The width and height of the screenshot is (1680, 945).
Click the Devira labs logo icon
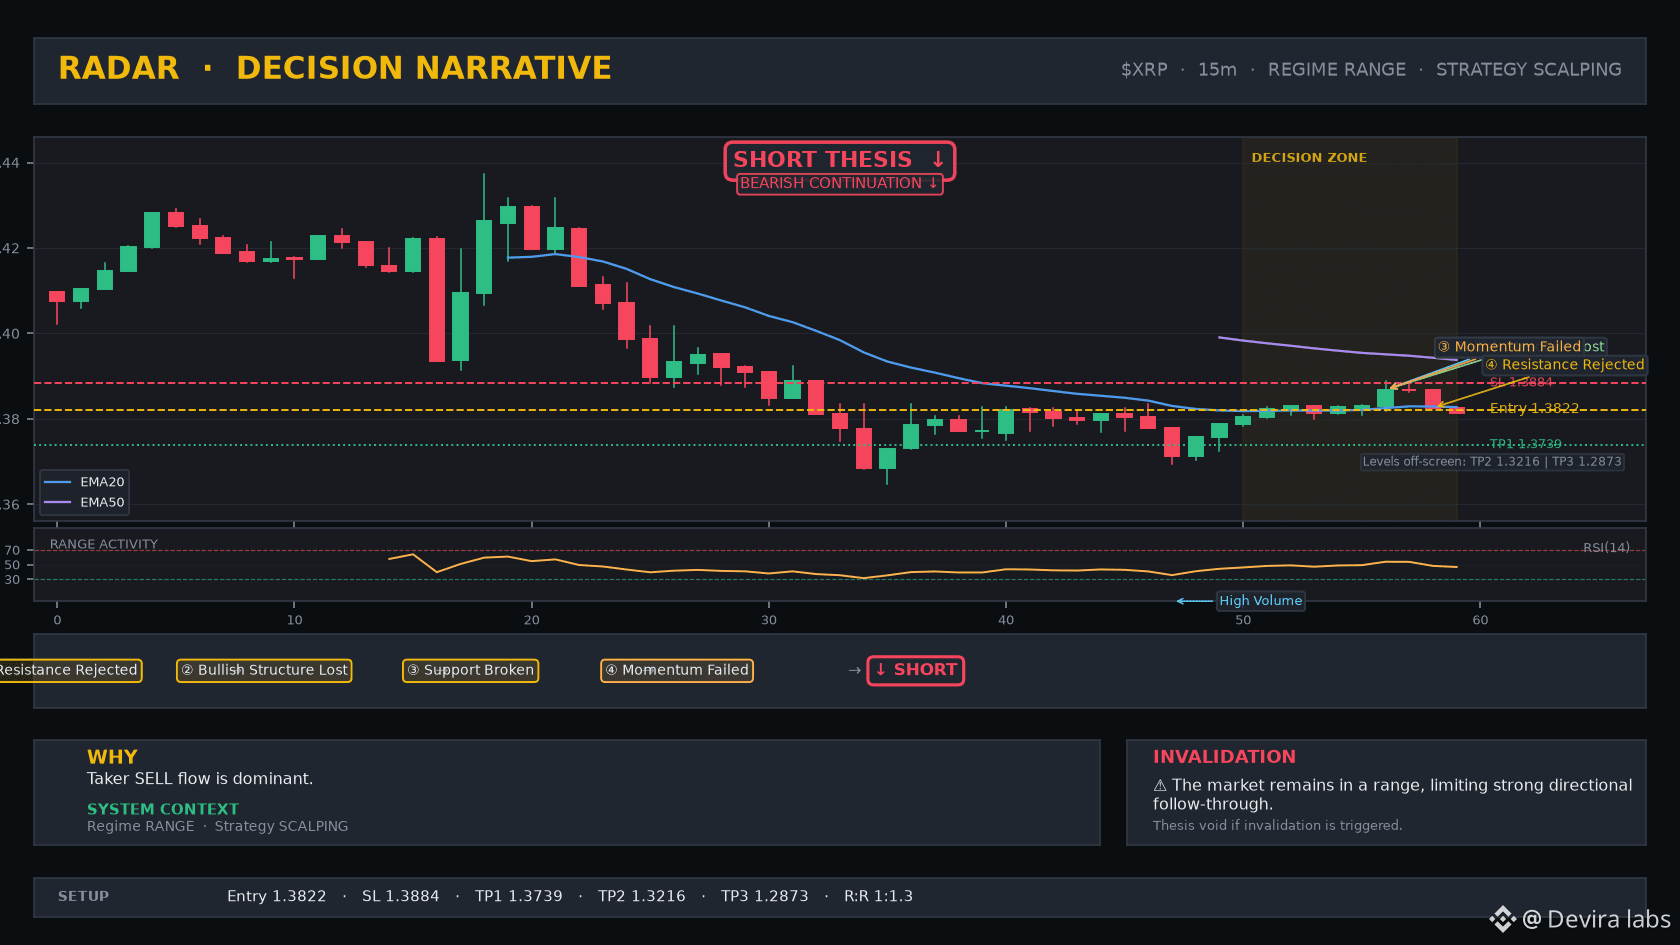[1502, 919]
